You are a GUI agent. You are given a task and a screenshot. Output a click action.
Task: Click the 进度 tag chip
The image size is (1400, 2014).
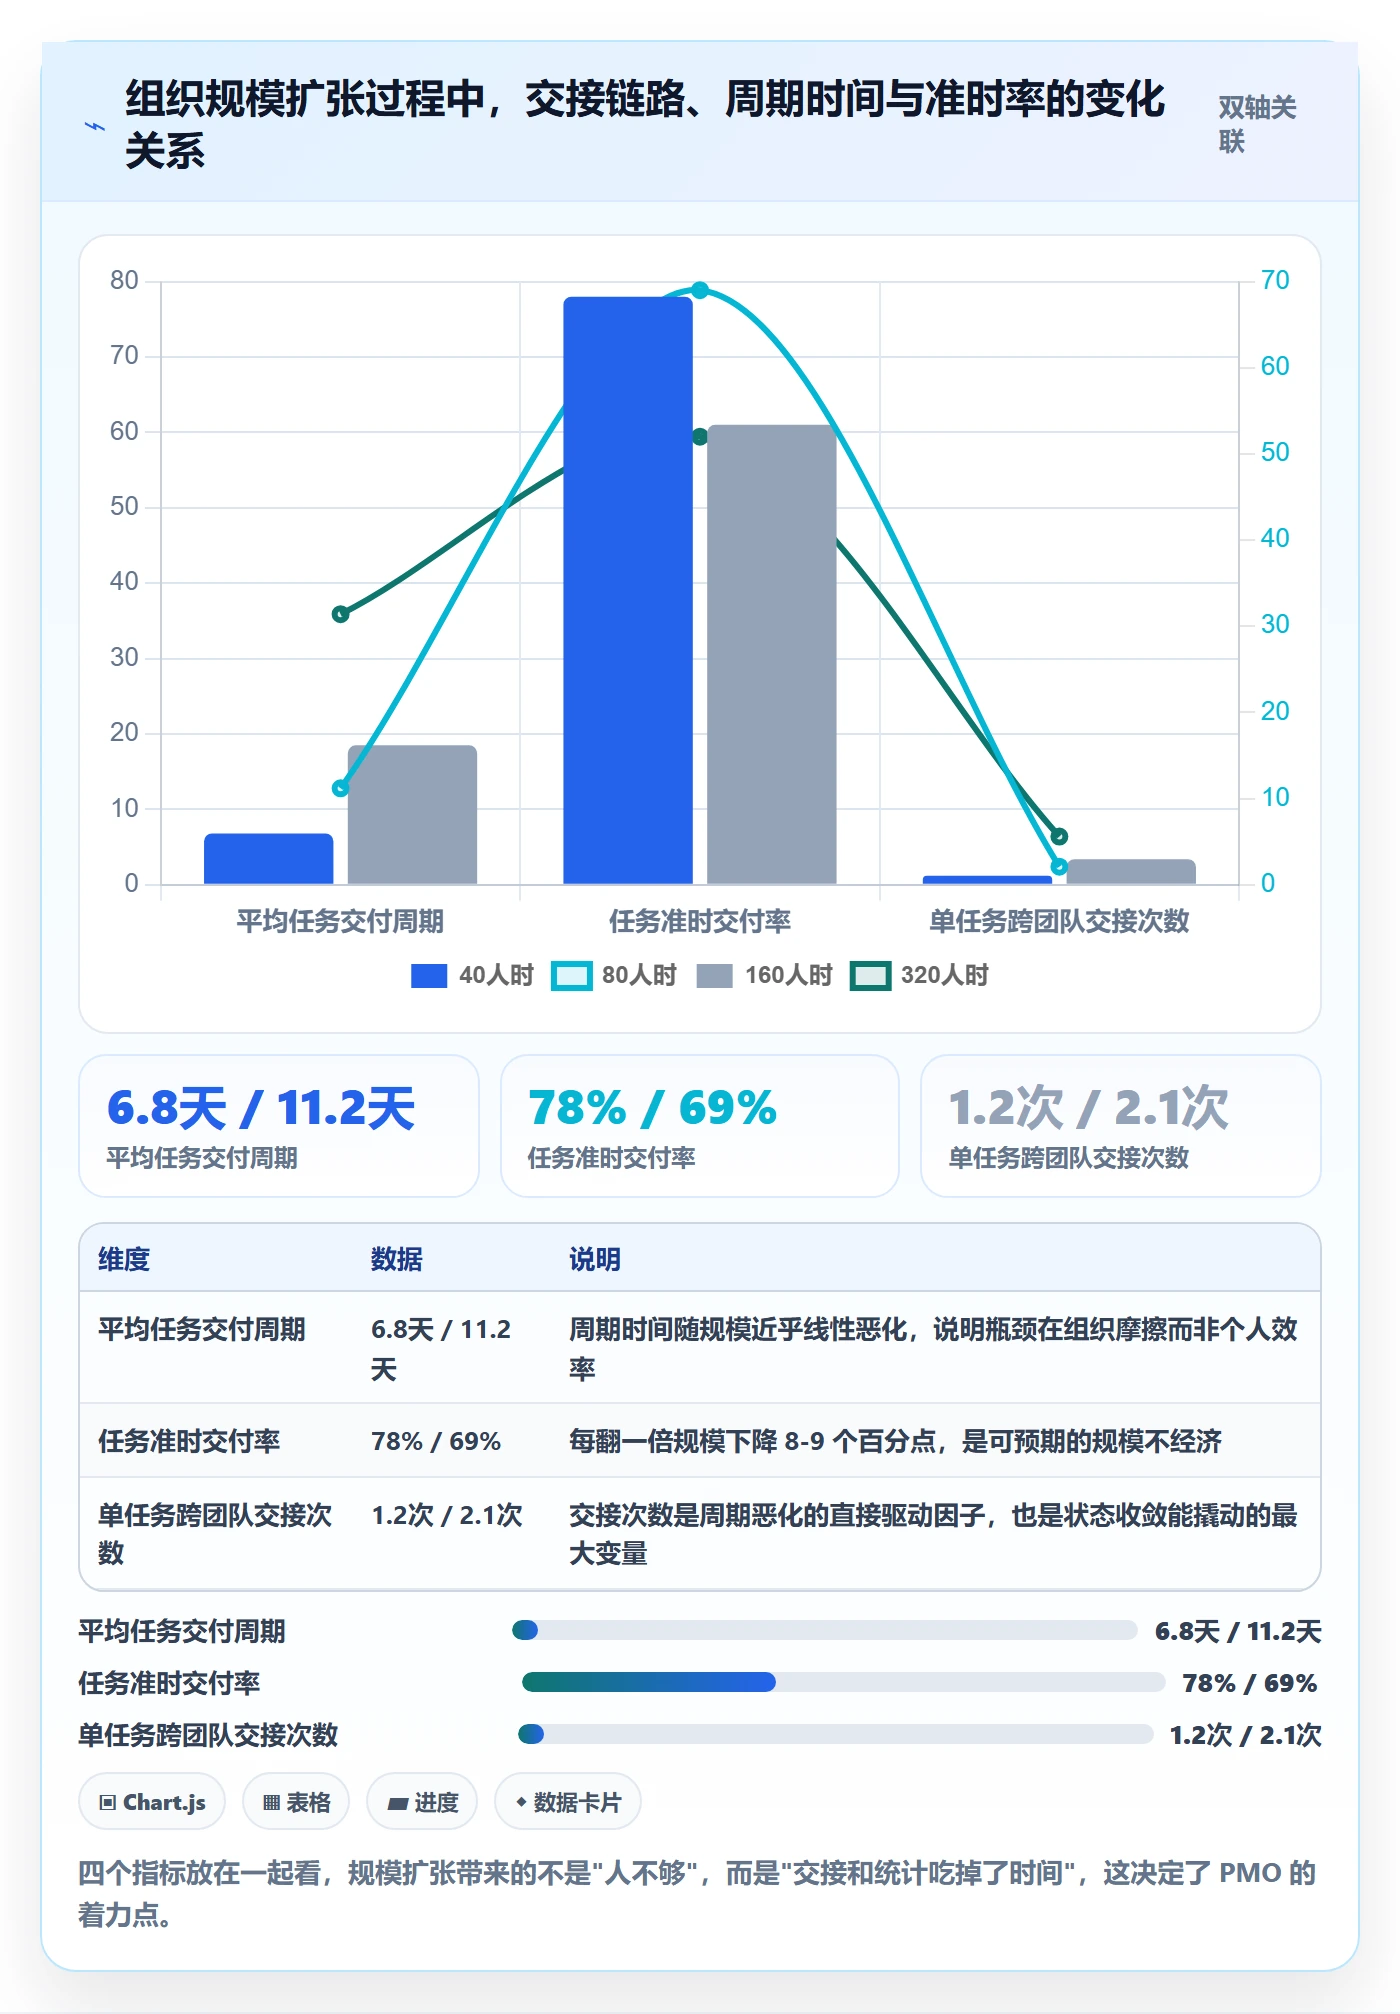(x=422, y=1802)
